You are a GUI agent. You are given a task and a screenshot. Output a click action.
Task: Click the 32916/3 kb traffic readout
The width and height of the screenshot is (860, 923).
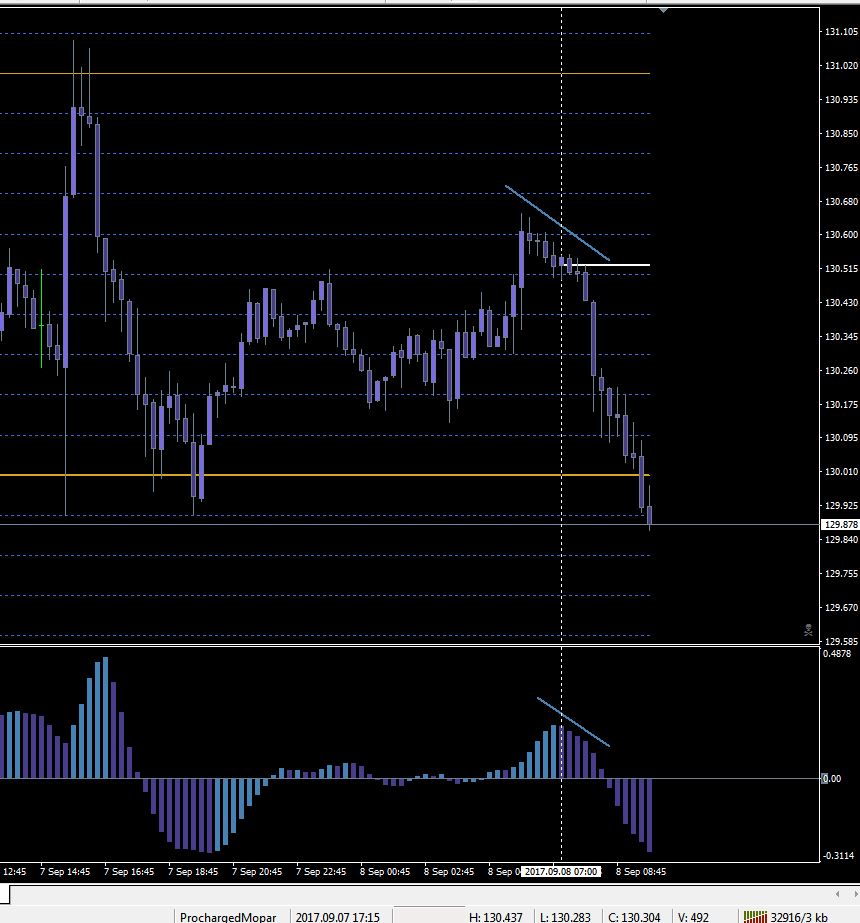coord(799,917)
